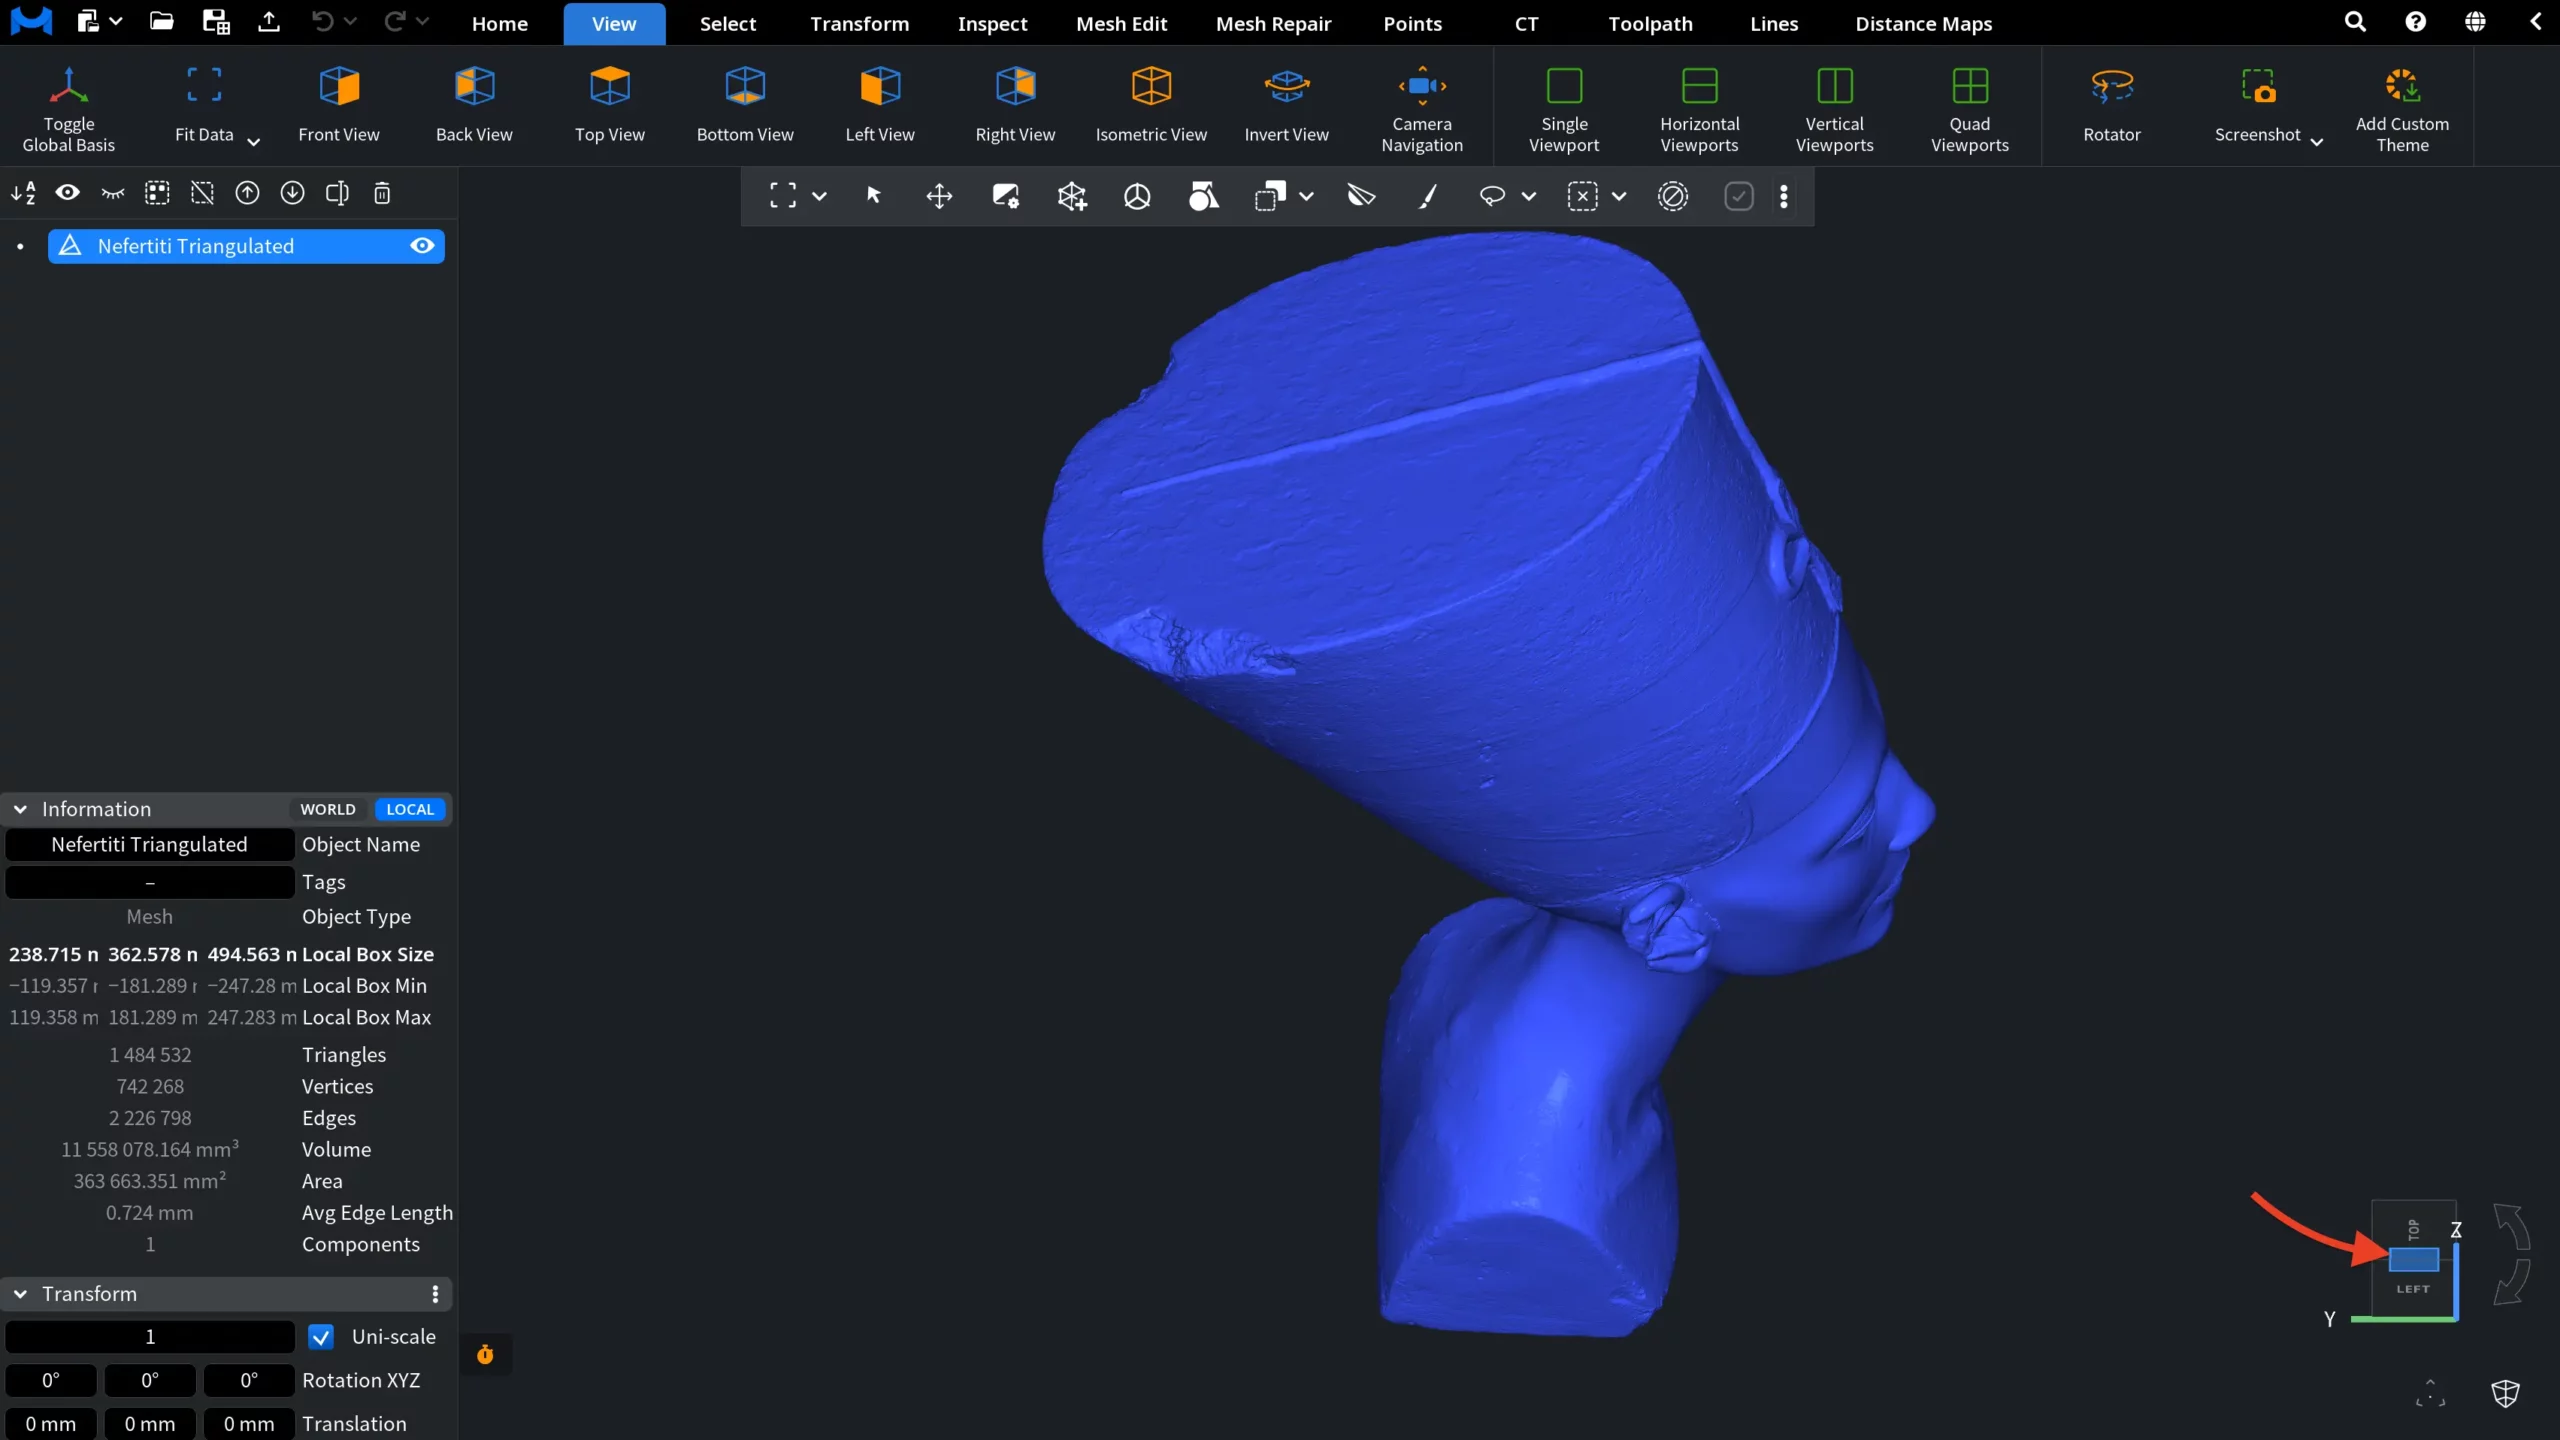This screenshot has height=1440, width=2560.
Task: Click the dashed circle slash icon
Action: click(x=1673, y=196)
